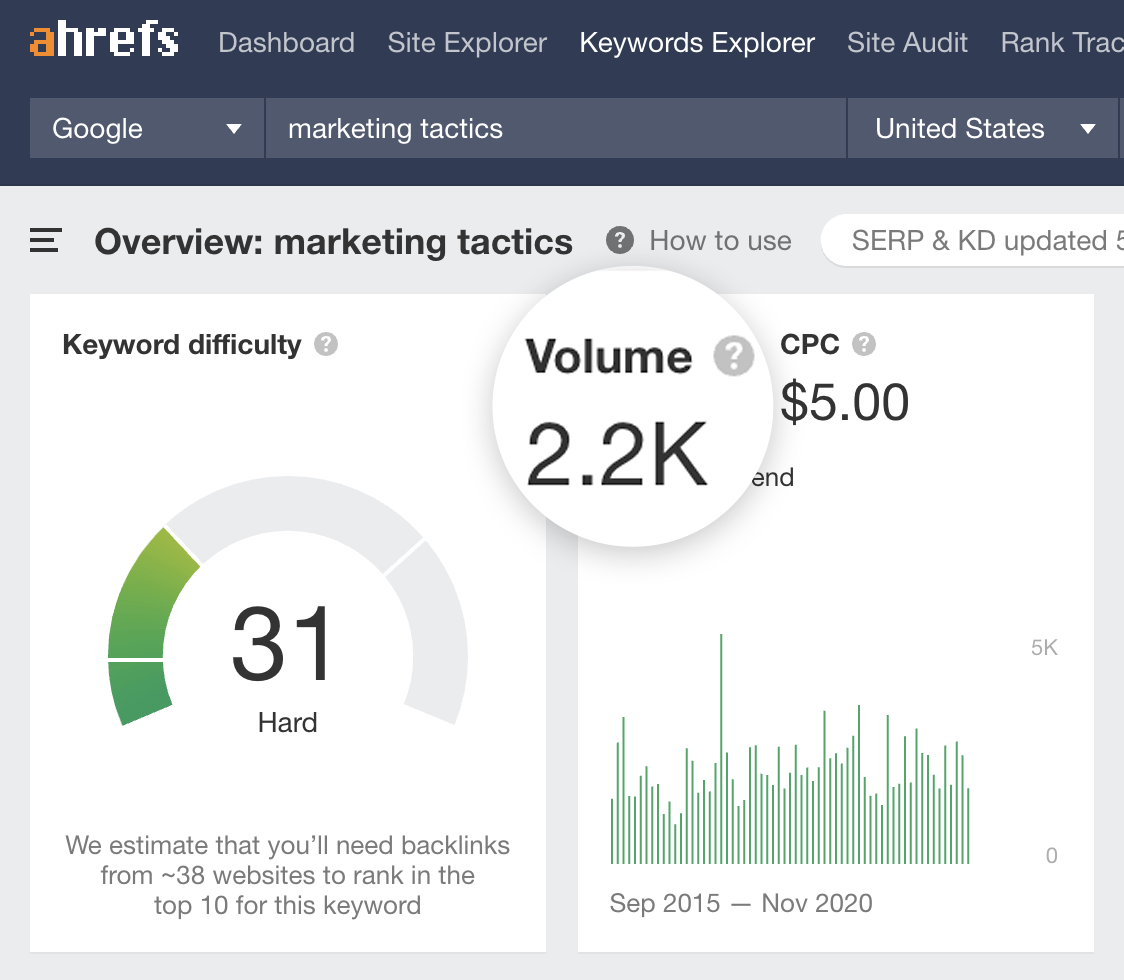The width and height of the screenshot is (1124, 980).
Task: Expand the United States country dropdown
Action: 982,129
